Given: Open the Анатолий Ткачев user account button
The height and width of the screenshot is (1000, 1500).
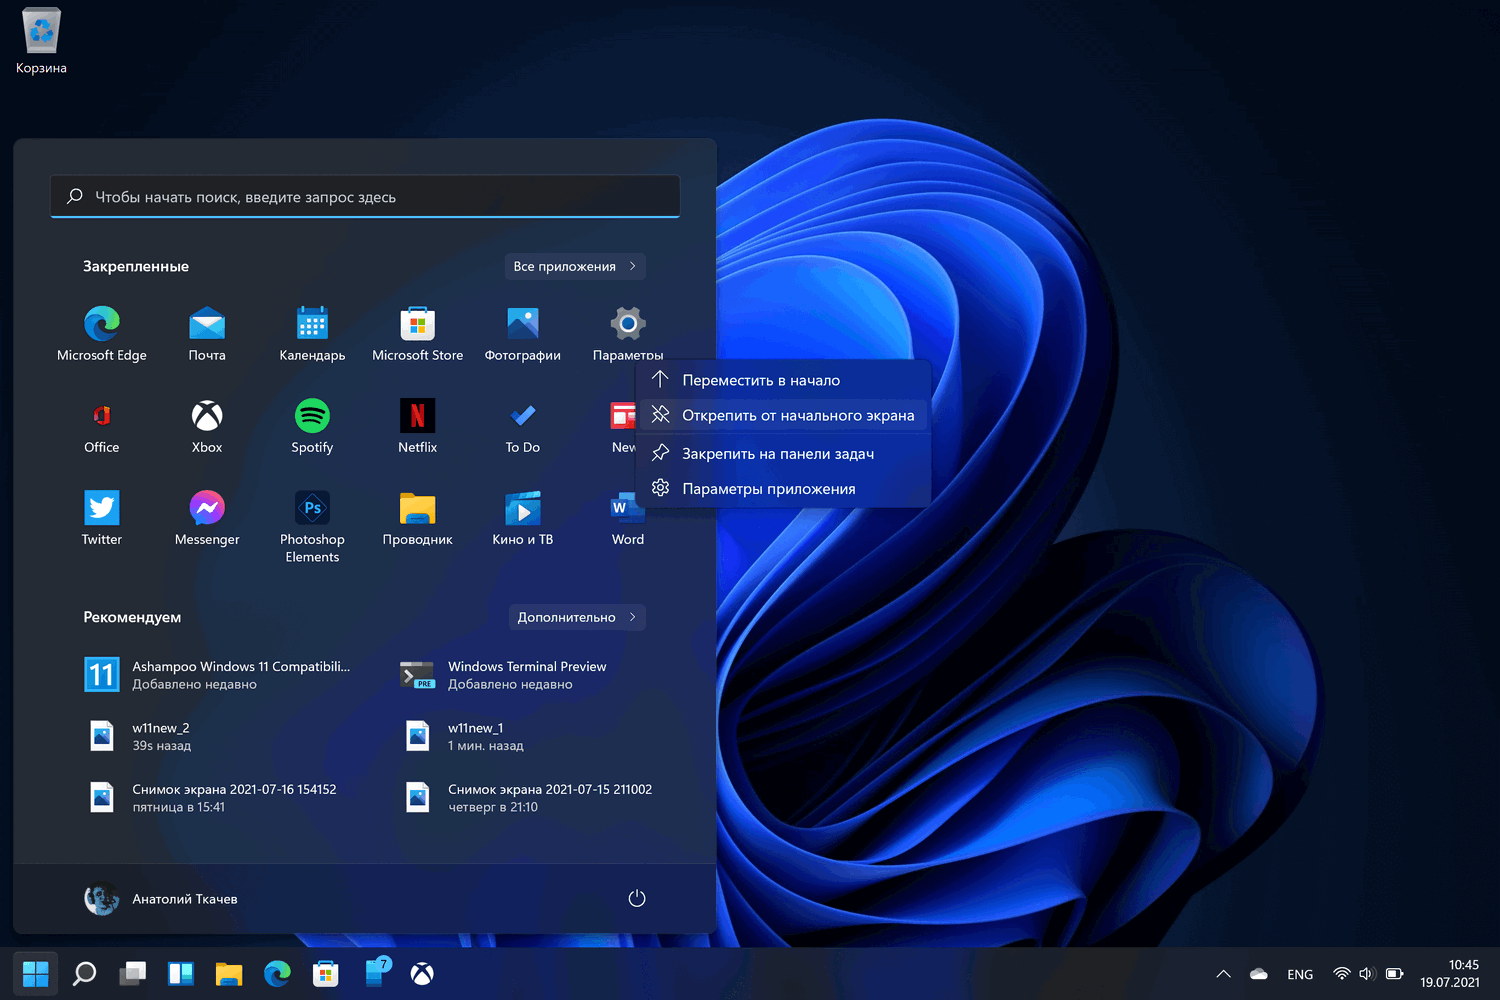Looking at the screenshot, I should (x=161, y=899).
